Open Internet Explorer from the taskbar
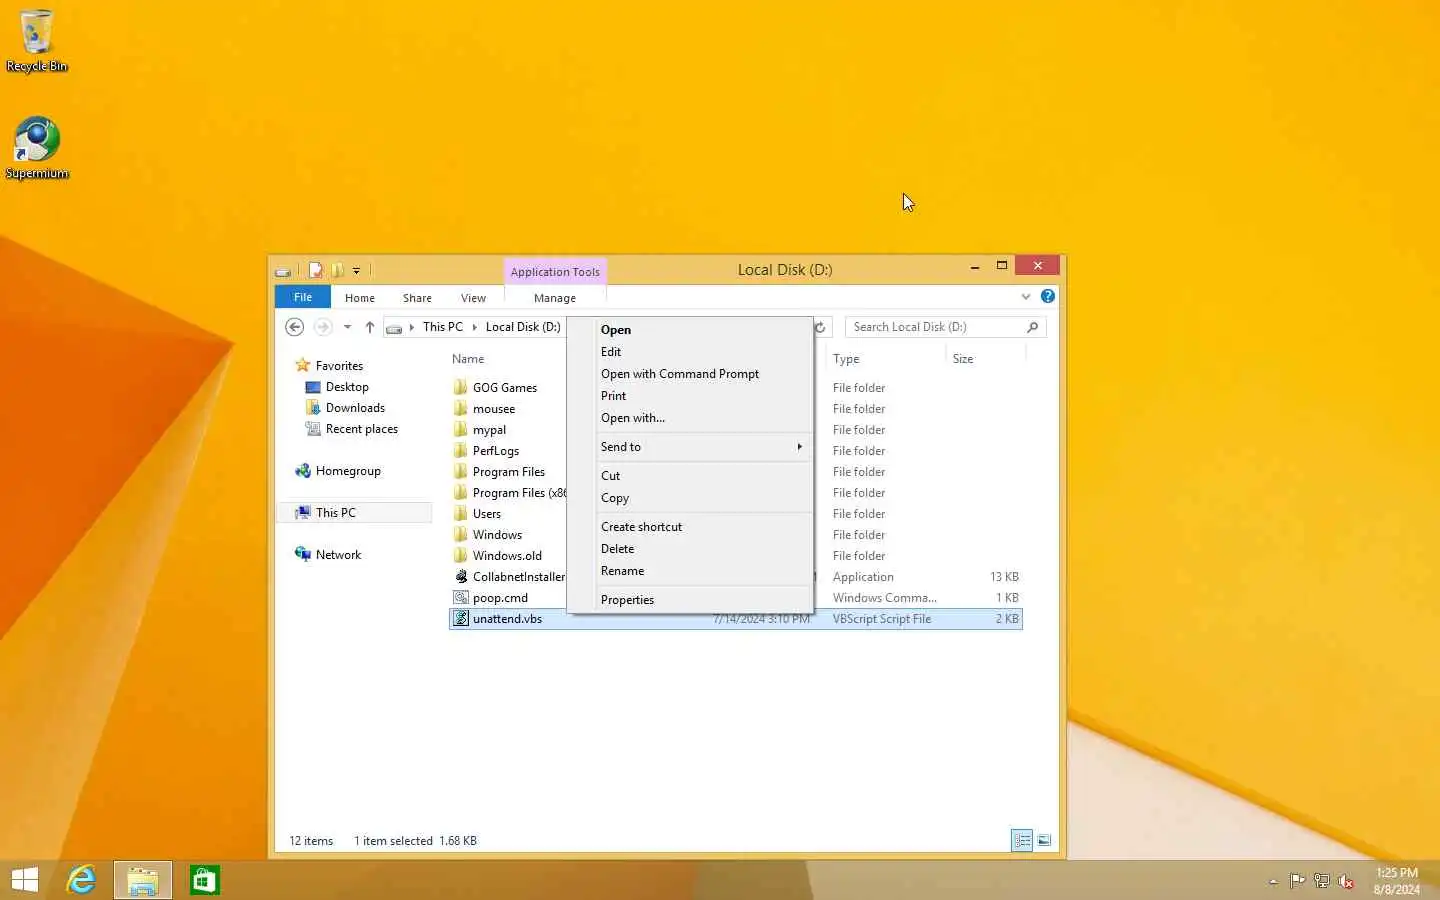The width and height of the screenshot is (1440, 900). (x=81, y=880)
